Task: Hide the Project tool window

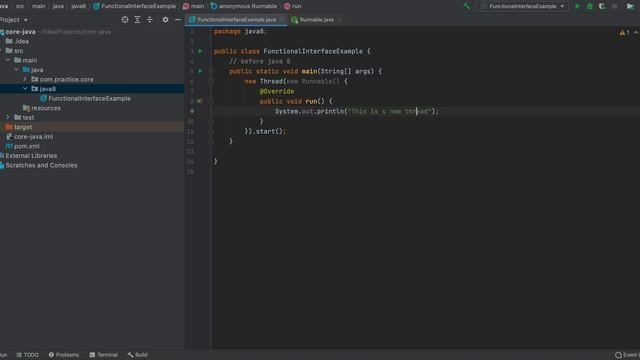Action: pos(178,20)
